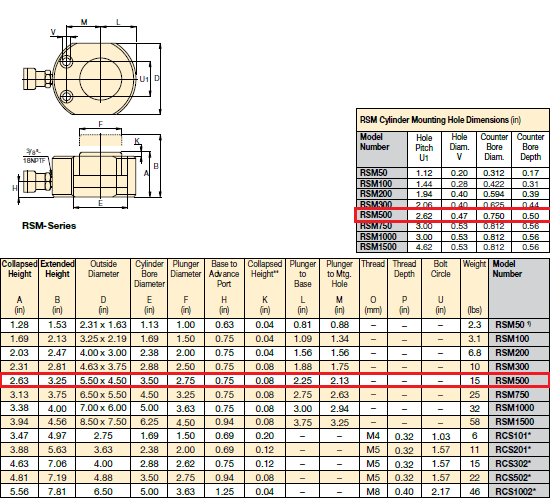Click the M8 thread value for RCS1002

[x=373, y=492]
